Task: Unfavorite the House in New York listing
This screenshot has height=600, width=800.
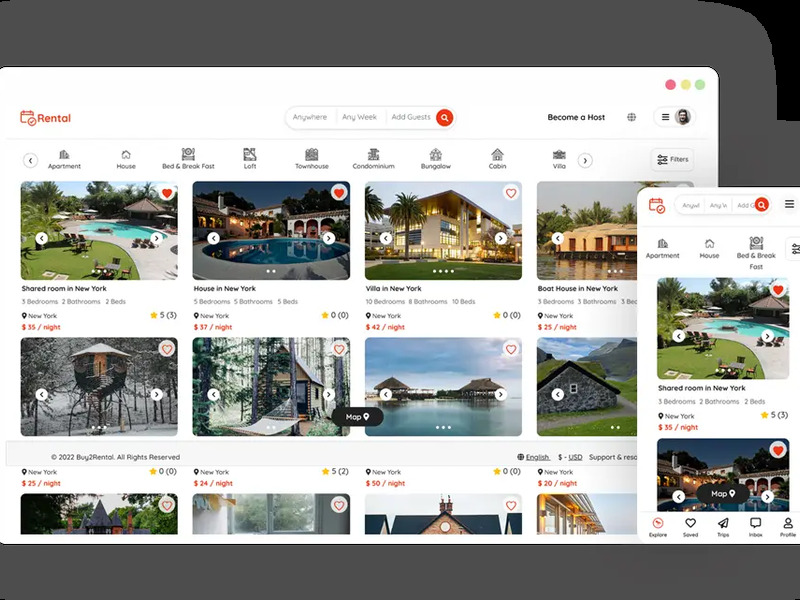Action: (339, 193)
